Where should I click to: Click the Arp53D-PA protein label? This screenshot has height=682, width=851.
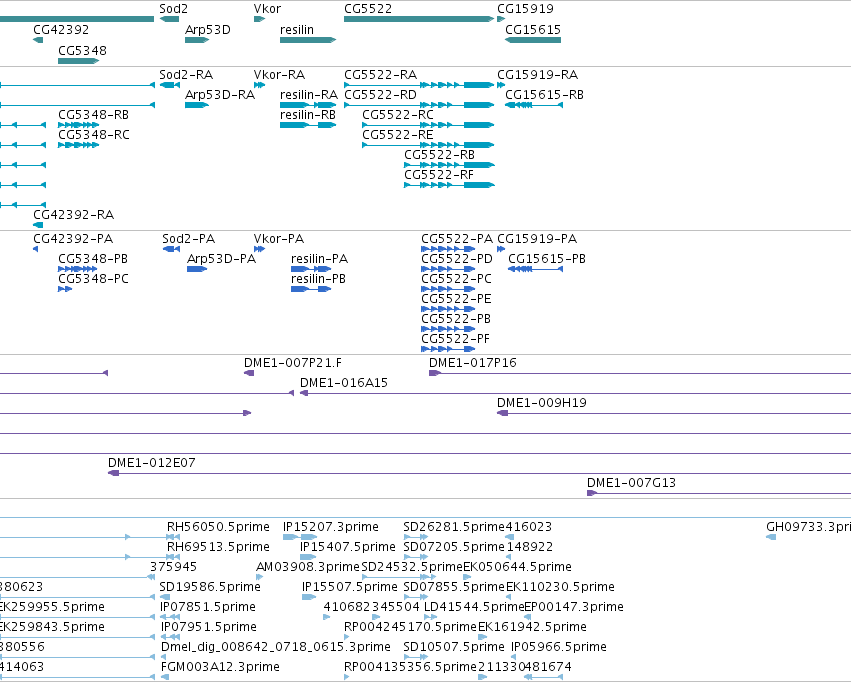tap(221, 259)
